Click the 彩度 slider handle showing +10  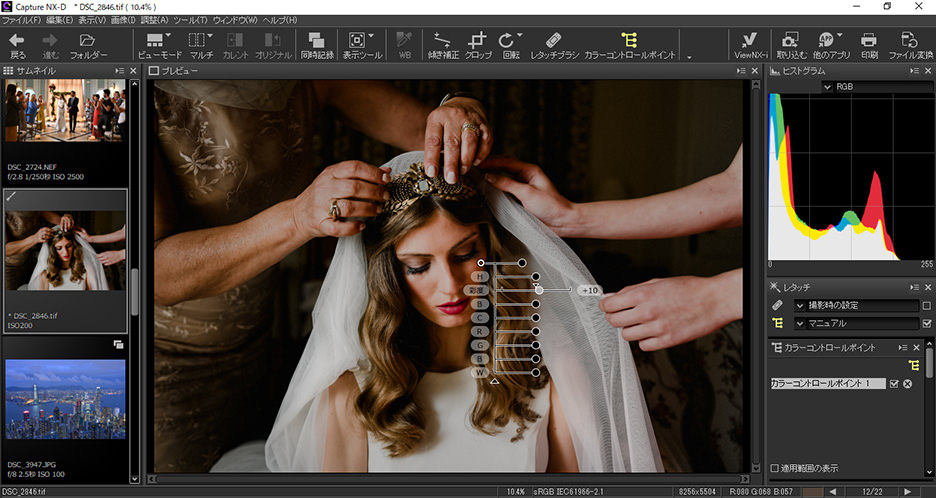pos(539,290)
